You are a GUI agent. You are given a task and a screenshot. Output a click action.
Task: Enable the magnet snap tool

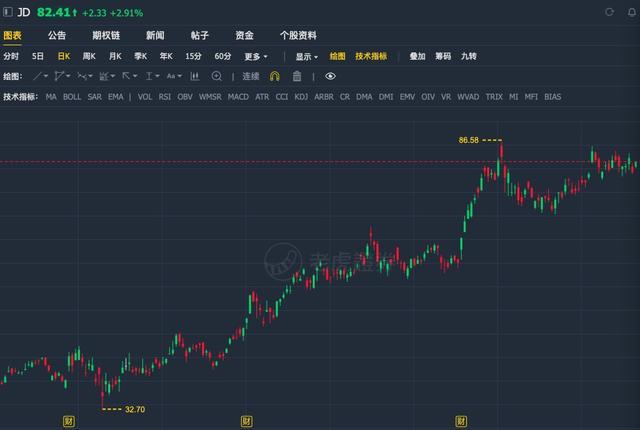275,76
